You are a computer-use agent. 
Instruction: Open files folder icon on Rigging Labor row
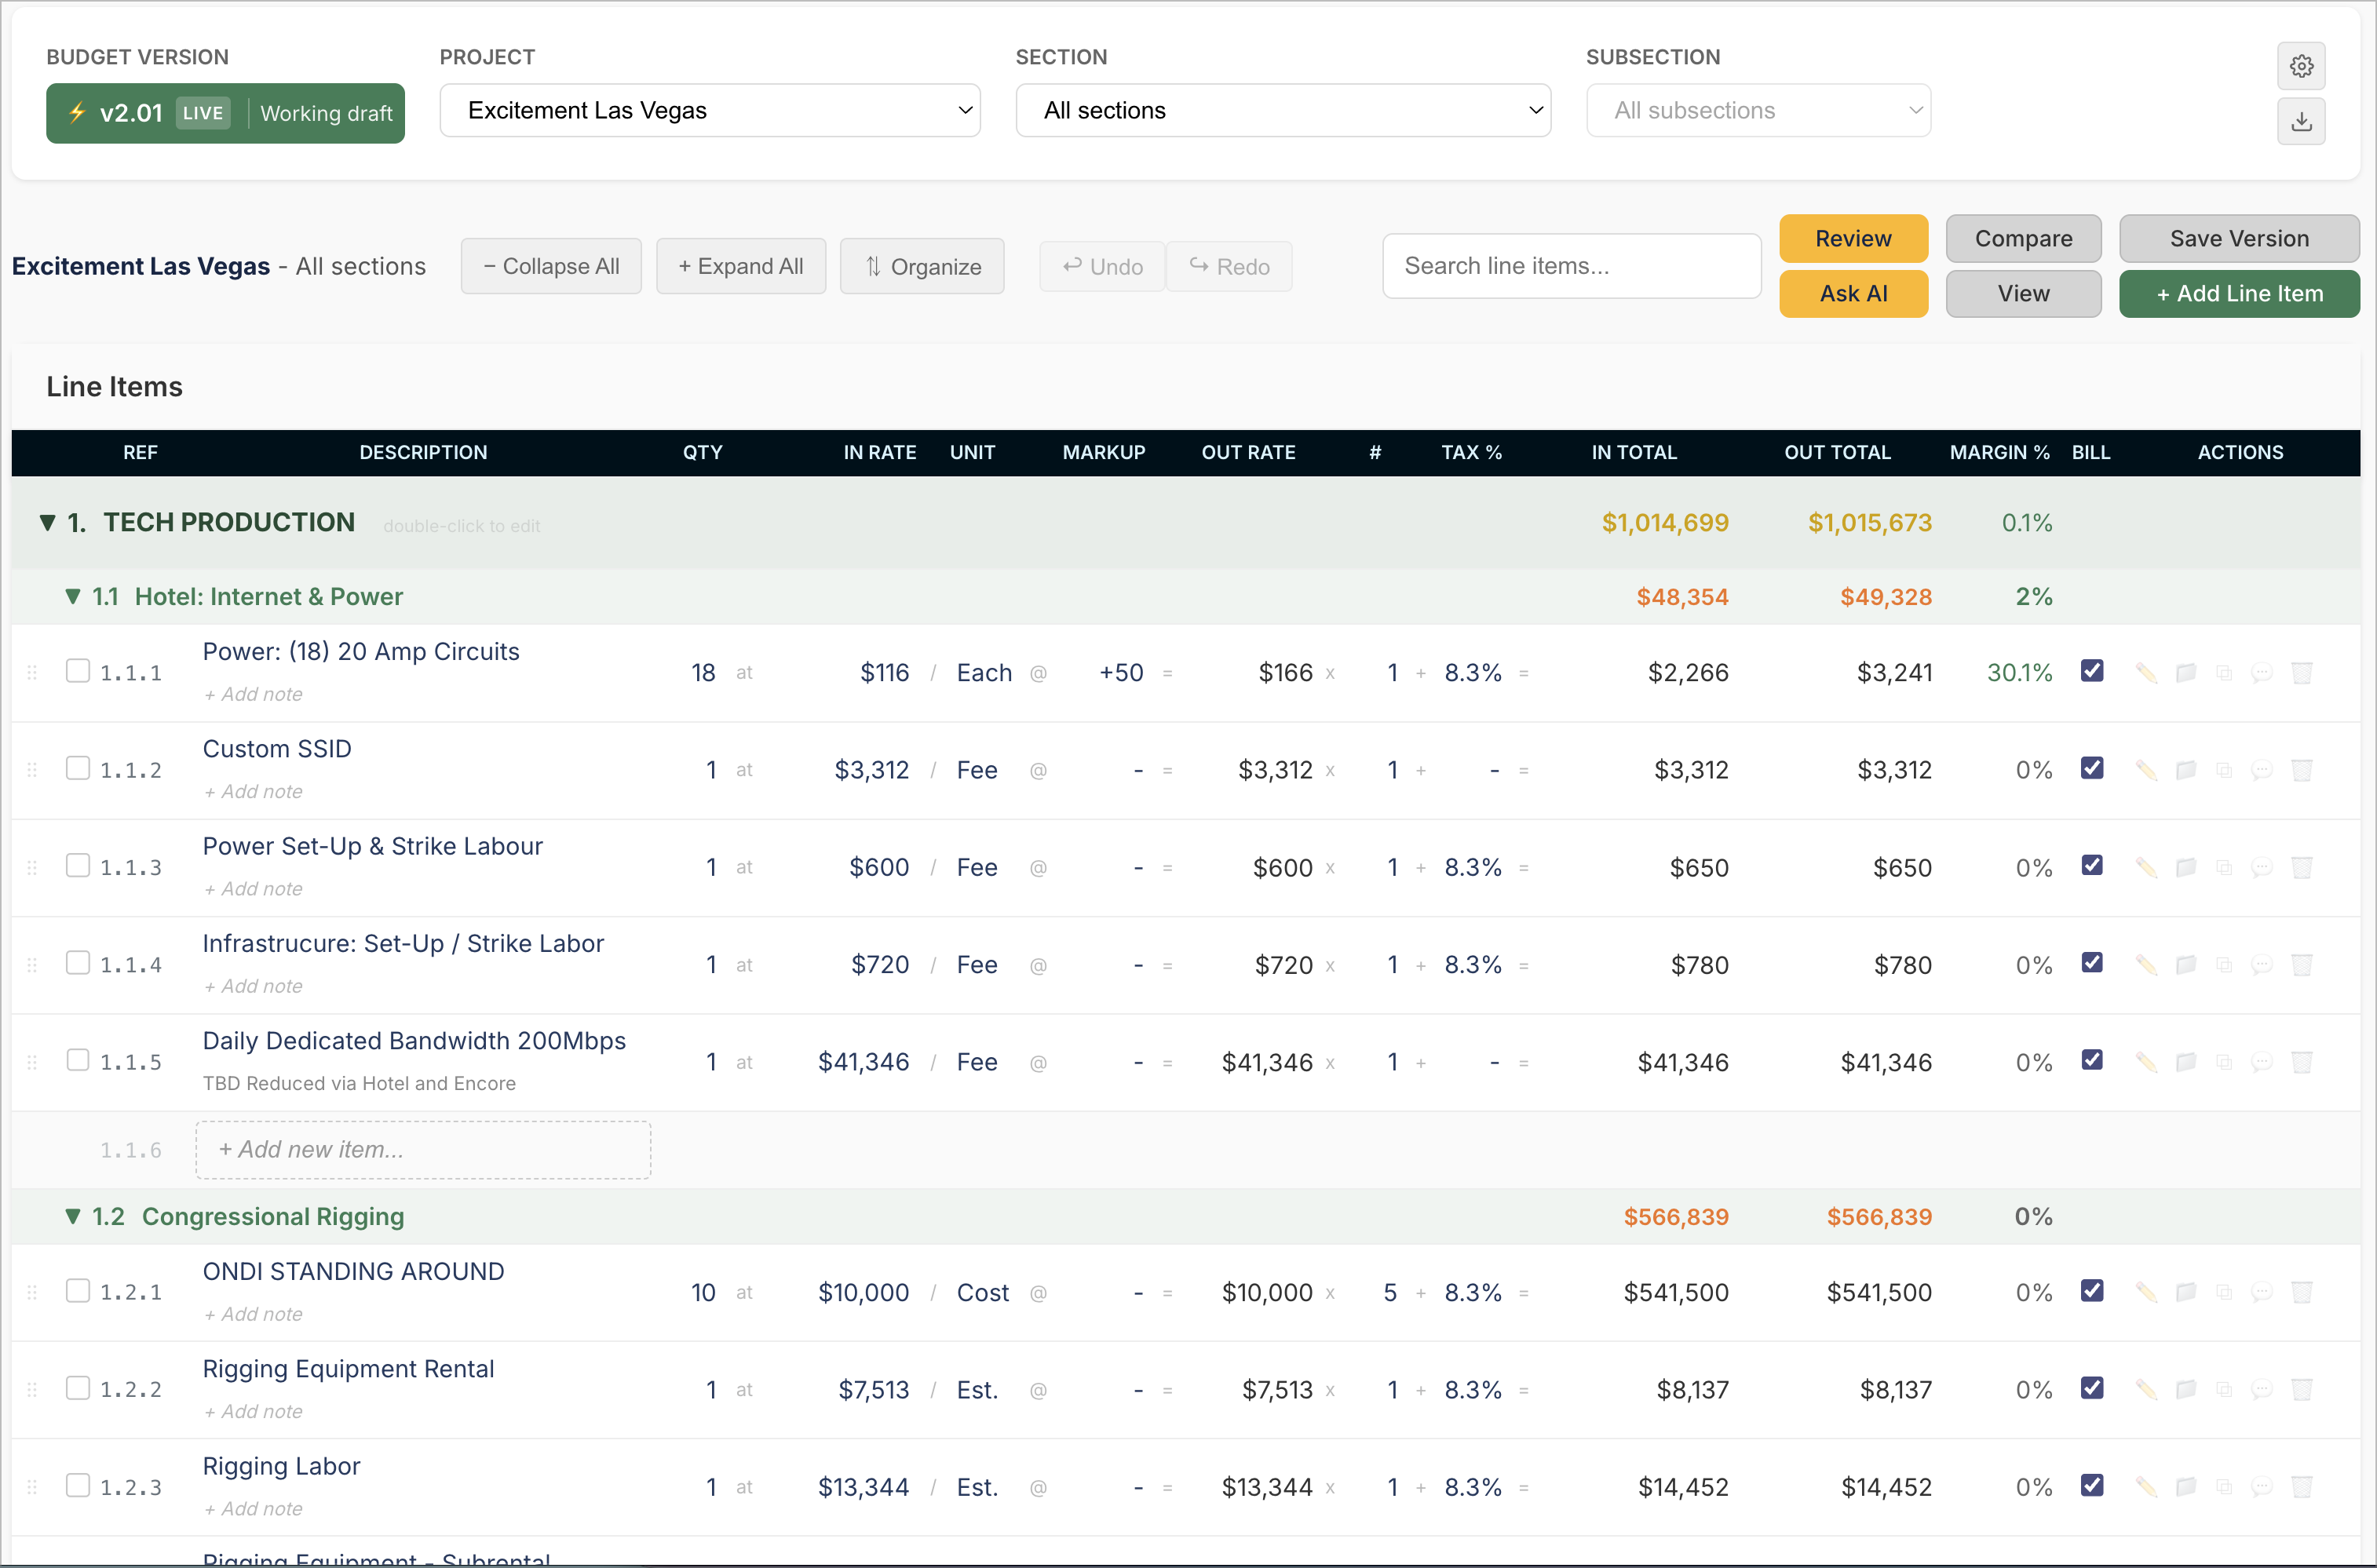pyautogui.click(x=2186, y=1487)
